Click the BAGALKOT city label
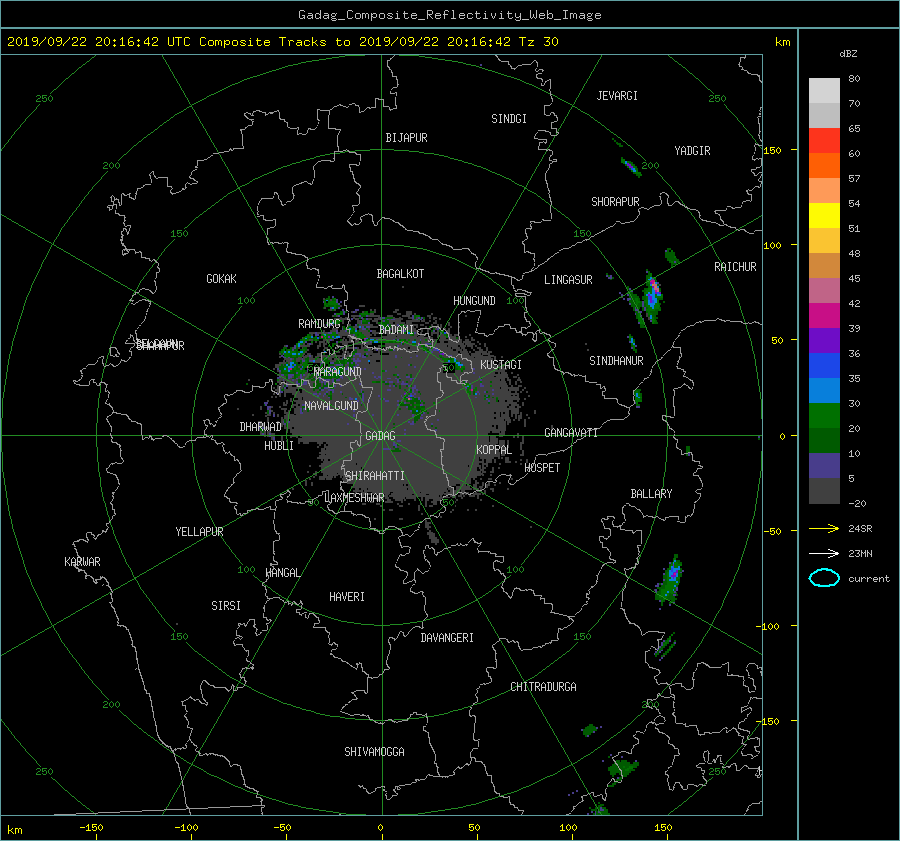The image size is (900, 841). (400, 274)
